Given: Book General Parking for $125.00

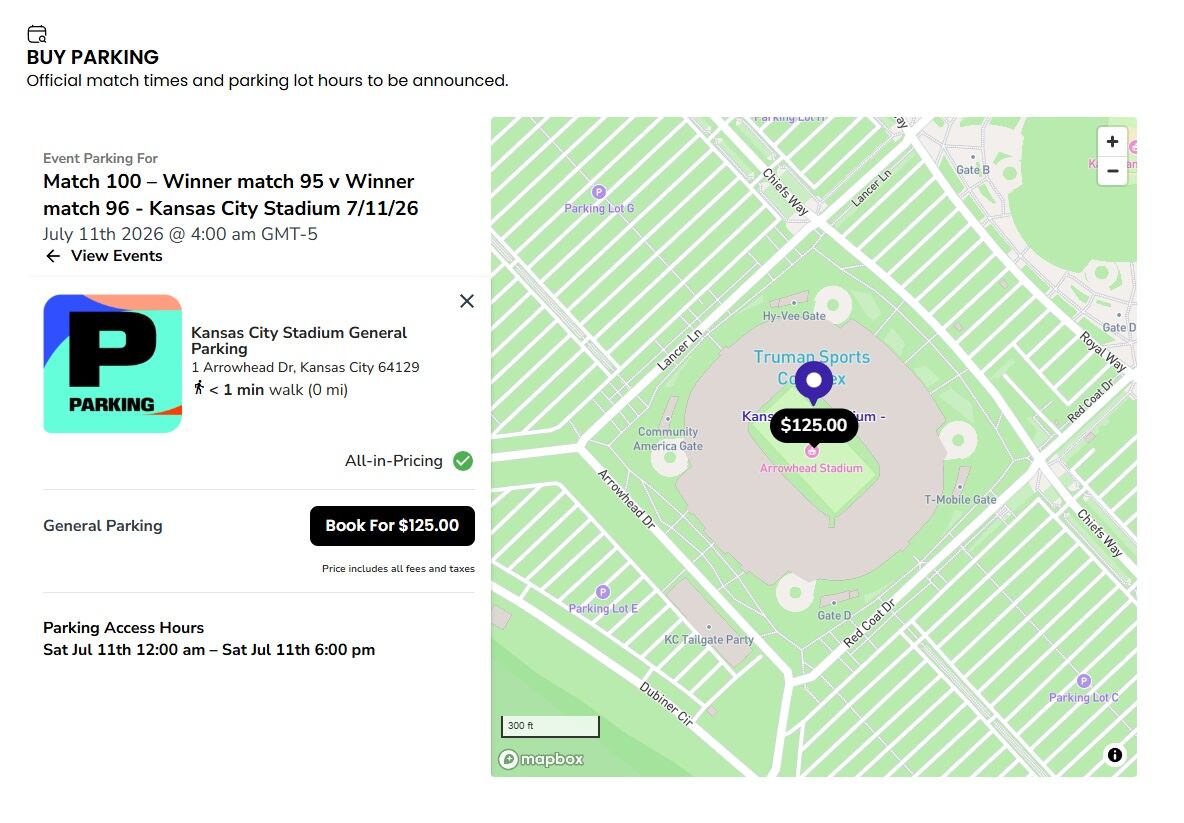Looking at the screenshot, I should (x=392, y=525).
